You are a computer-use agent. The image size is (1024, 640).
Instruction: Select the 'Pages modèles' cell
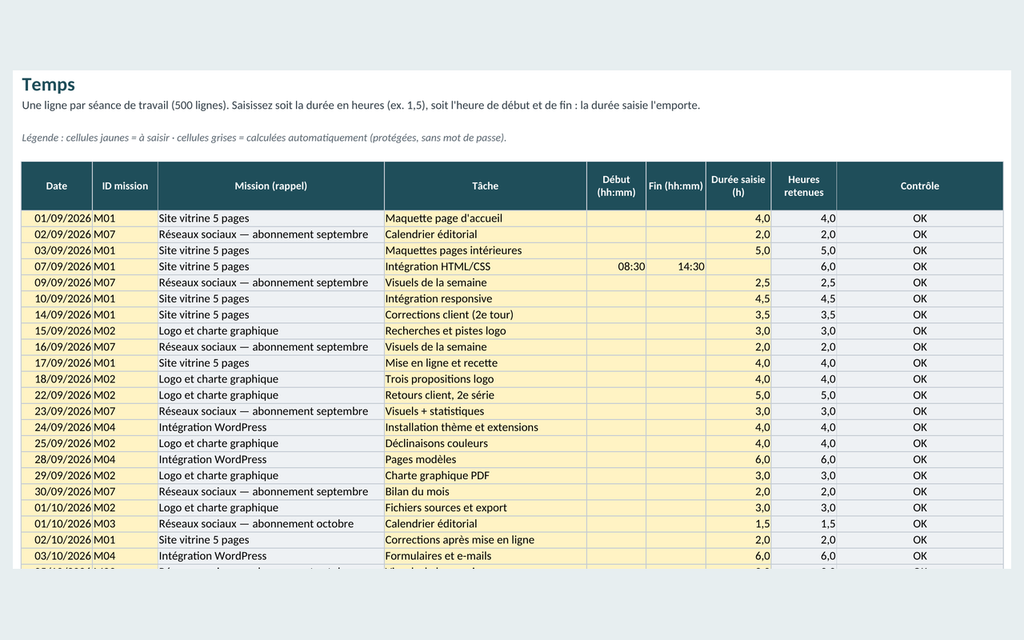(x=485, y=460)
